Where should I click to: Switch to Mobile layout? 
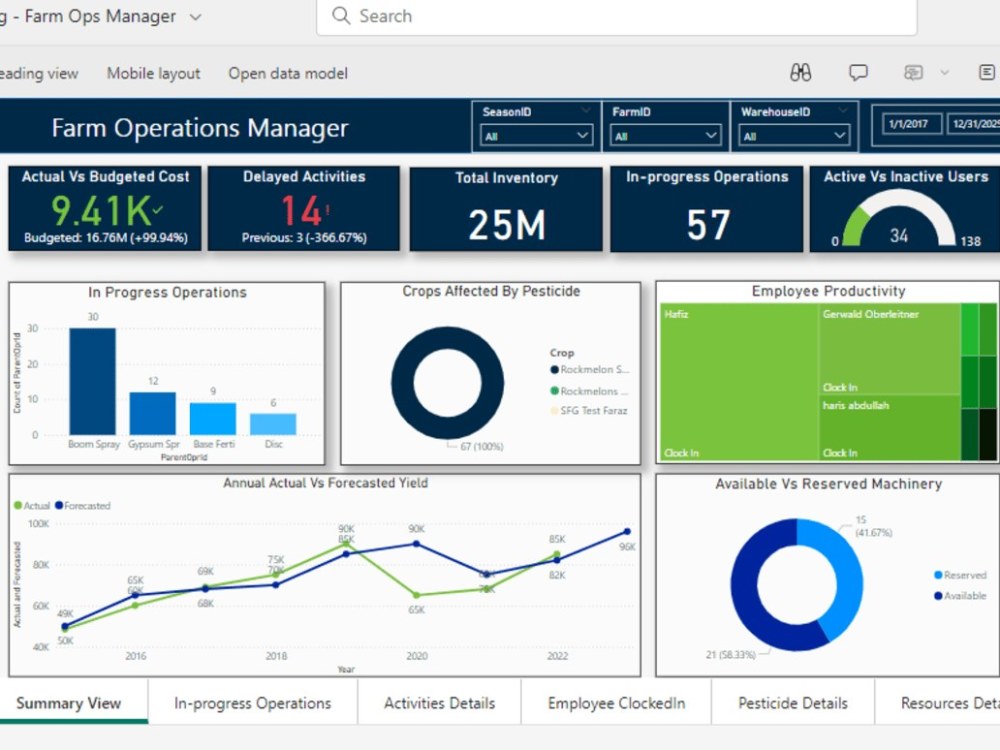[x=153, y=73]
